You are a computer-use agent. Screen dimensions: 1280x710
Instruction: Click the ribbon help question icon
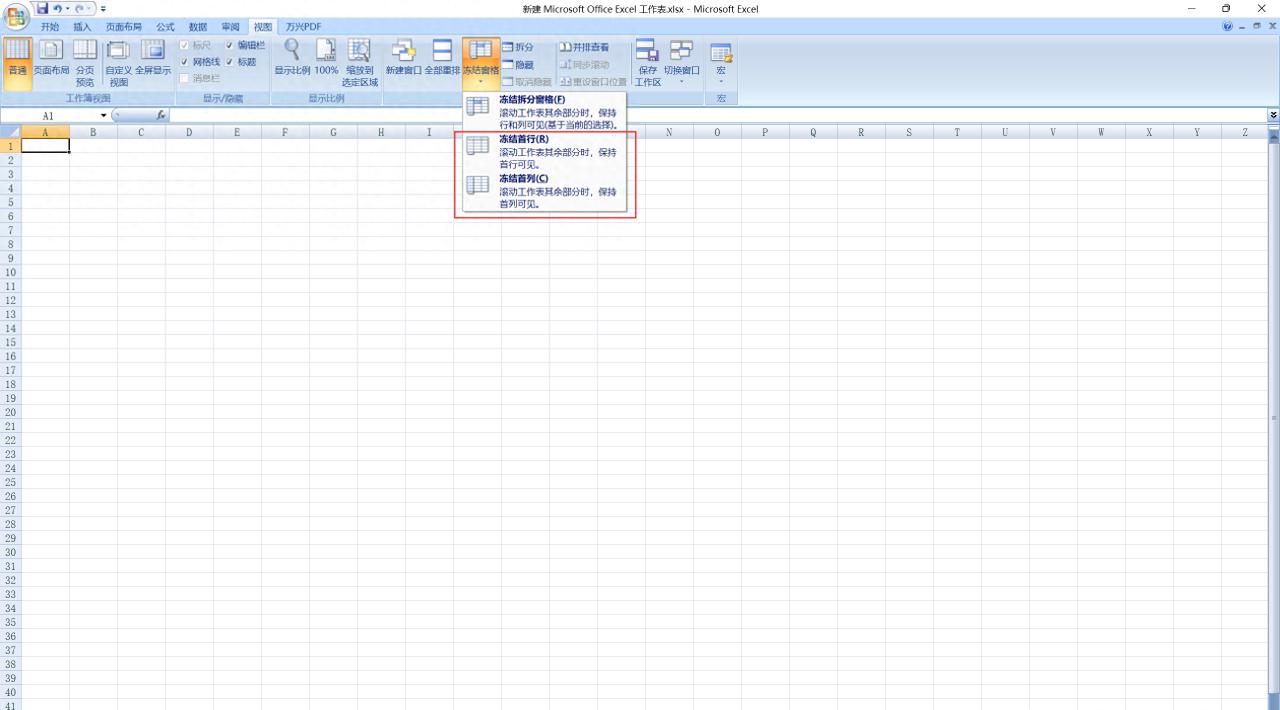[x=1228, y=27]
